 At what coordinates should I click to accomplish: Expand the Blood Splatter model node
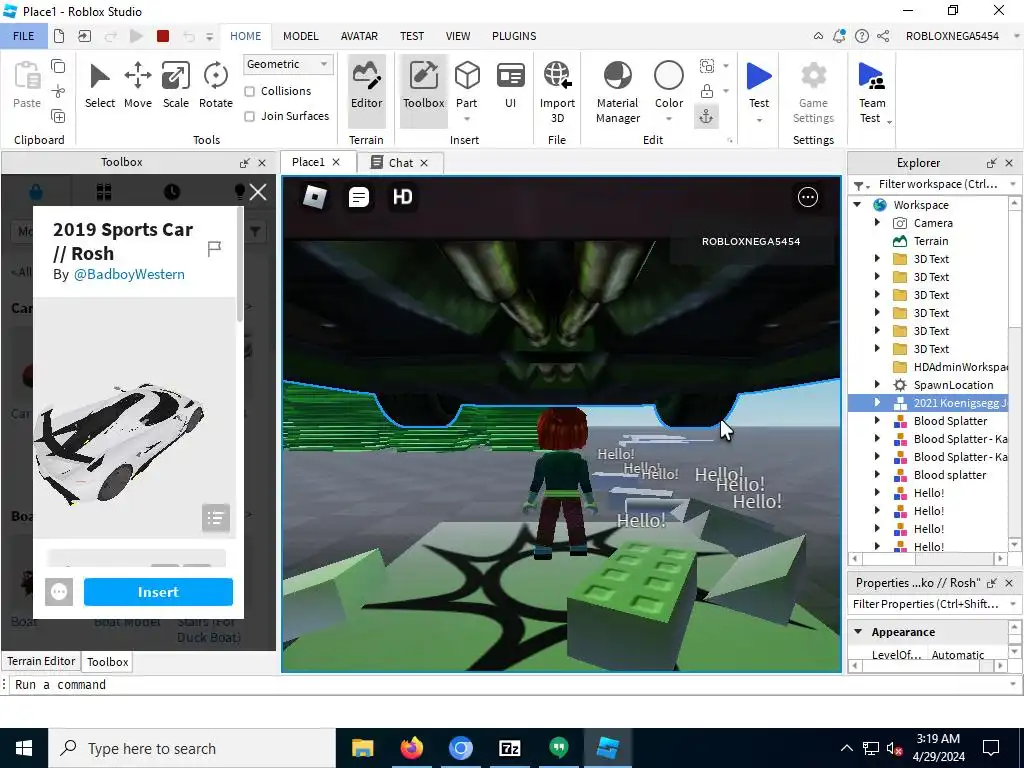[x=877, y=421]
